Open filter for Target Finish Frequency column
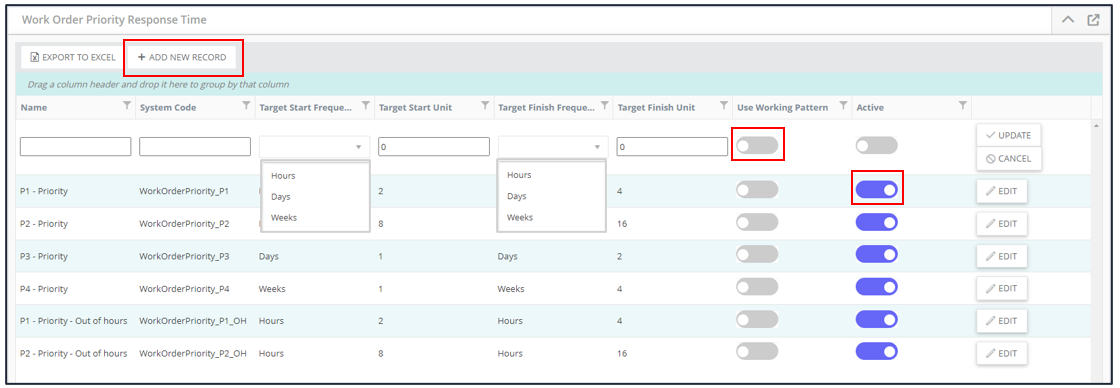This screenshot has height=388, width=1120. click(x=604, y=106)
